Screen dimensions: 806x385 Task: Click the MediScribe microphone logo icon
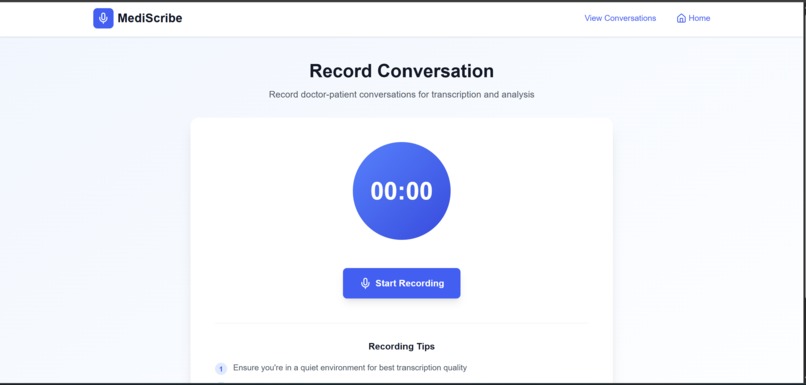pos(103,19)
